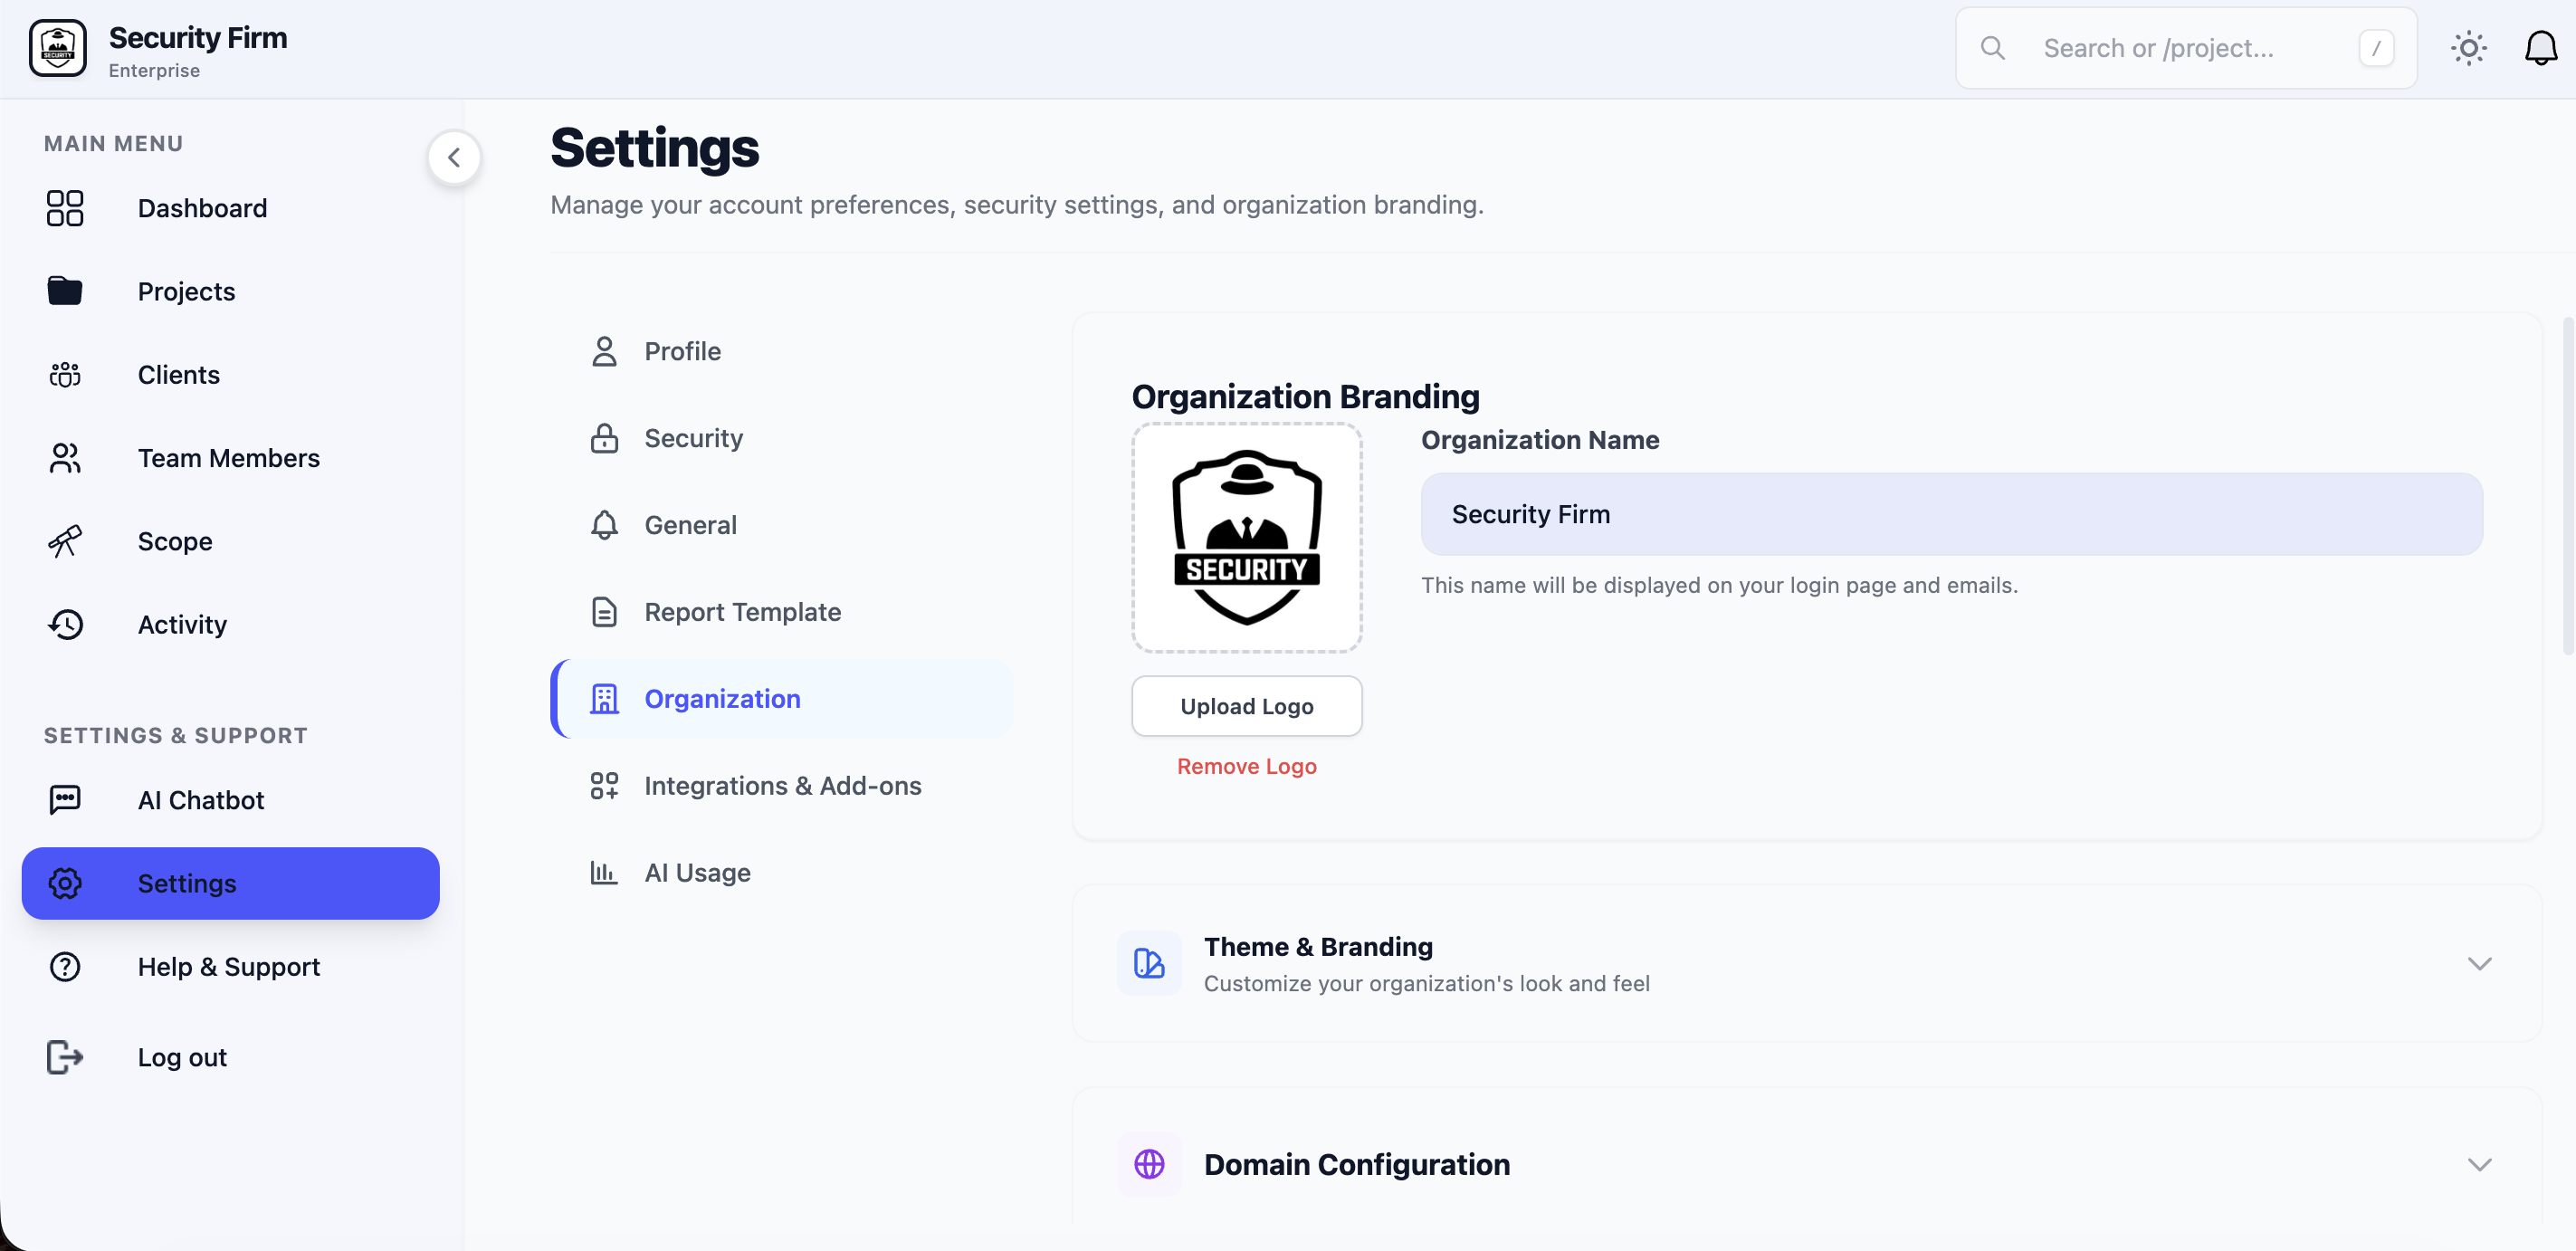Open the AI Usage settings tab
The height and width of the screenshot is (1251, 2576).
782,873
